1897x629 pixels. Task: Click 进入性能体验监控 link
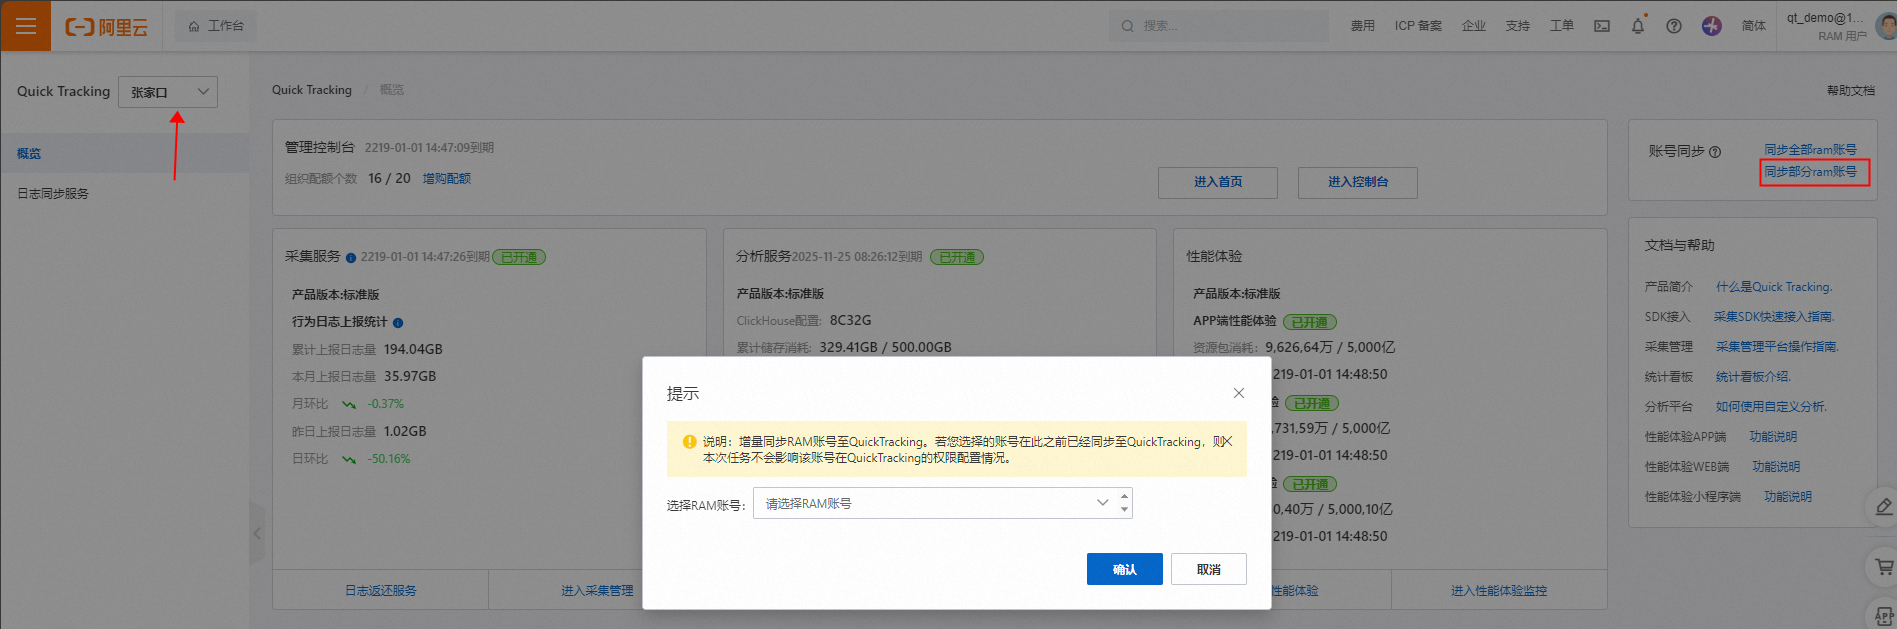[x=1499, y=591]
